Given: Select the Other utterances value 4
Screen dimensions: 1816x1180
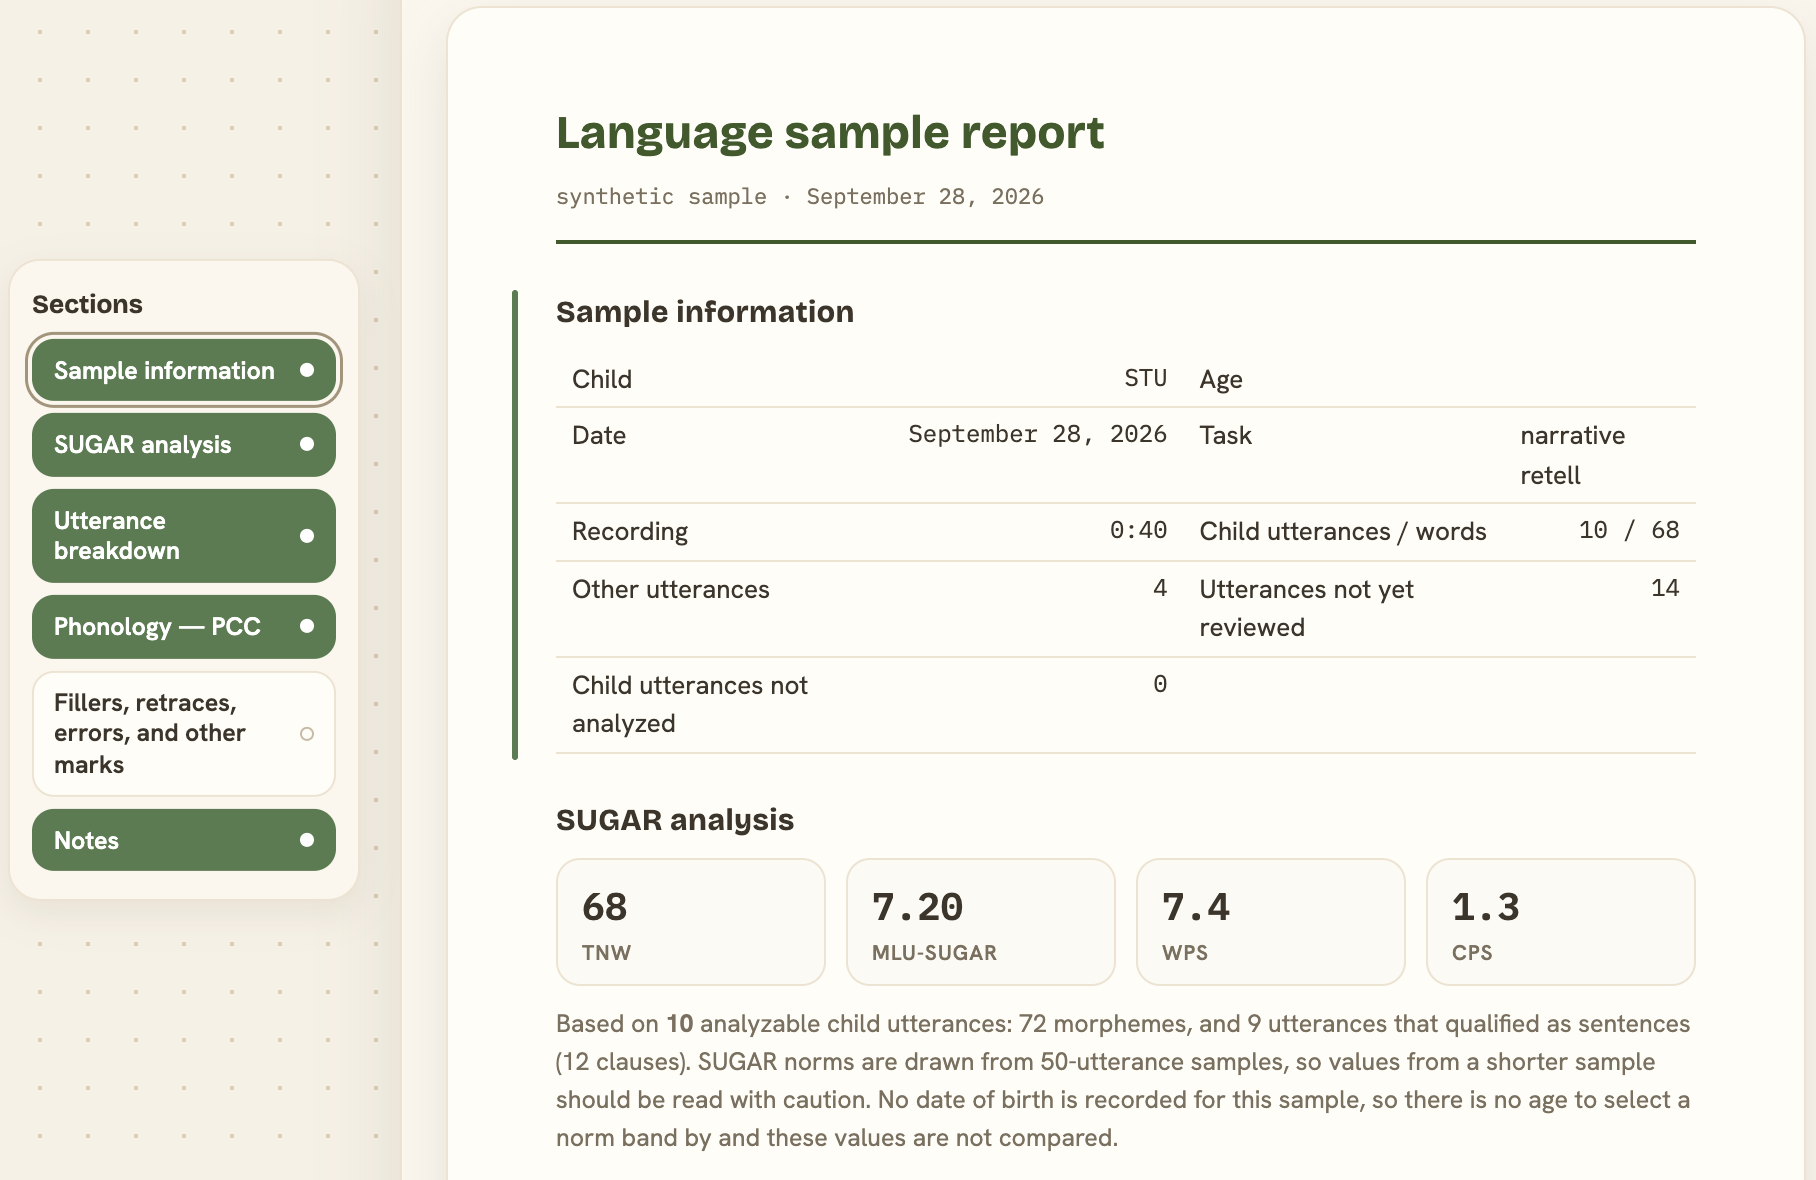Looking at the screenshot, I should pos(1160,589).
